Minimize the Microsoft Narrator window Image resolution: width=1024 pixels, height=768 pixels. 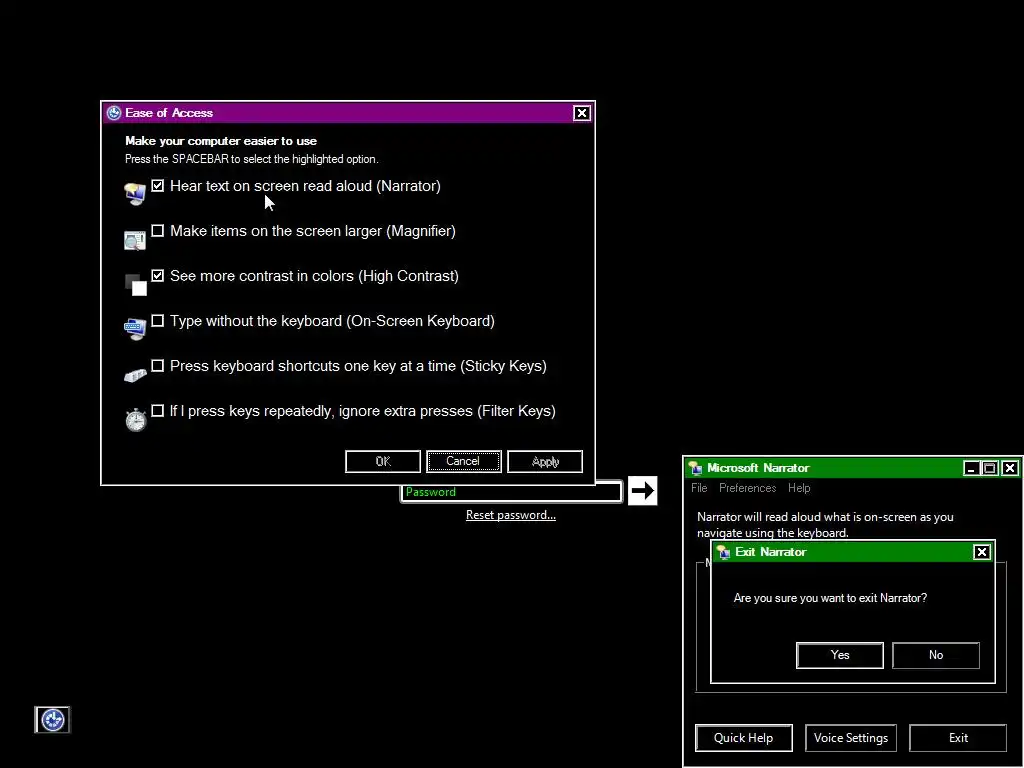point(971,468)
